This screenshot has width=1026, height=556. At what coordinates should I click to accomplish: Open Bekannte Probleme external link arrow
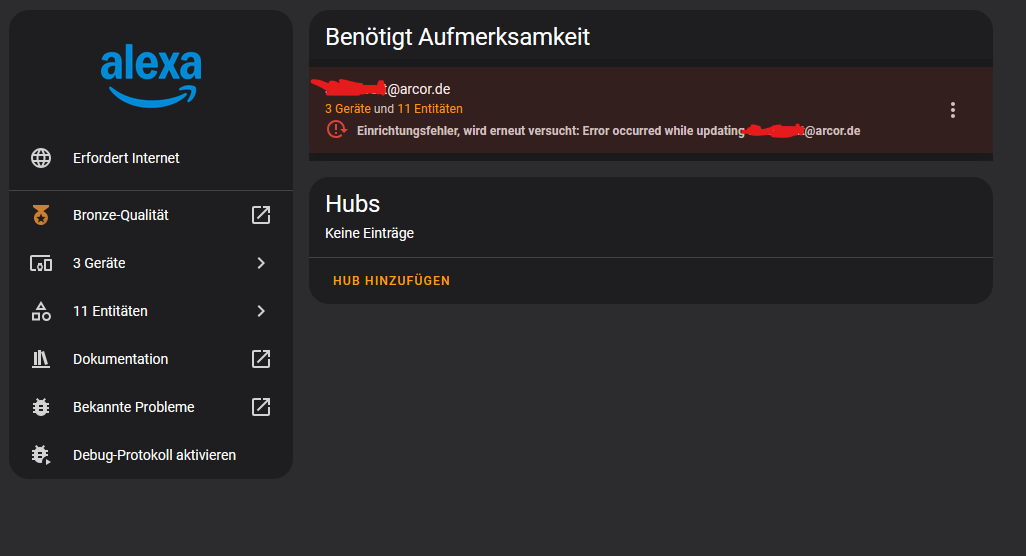261,407
